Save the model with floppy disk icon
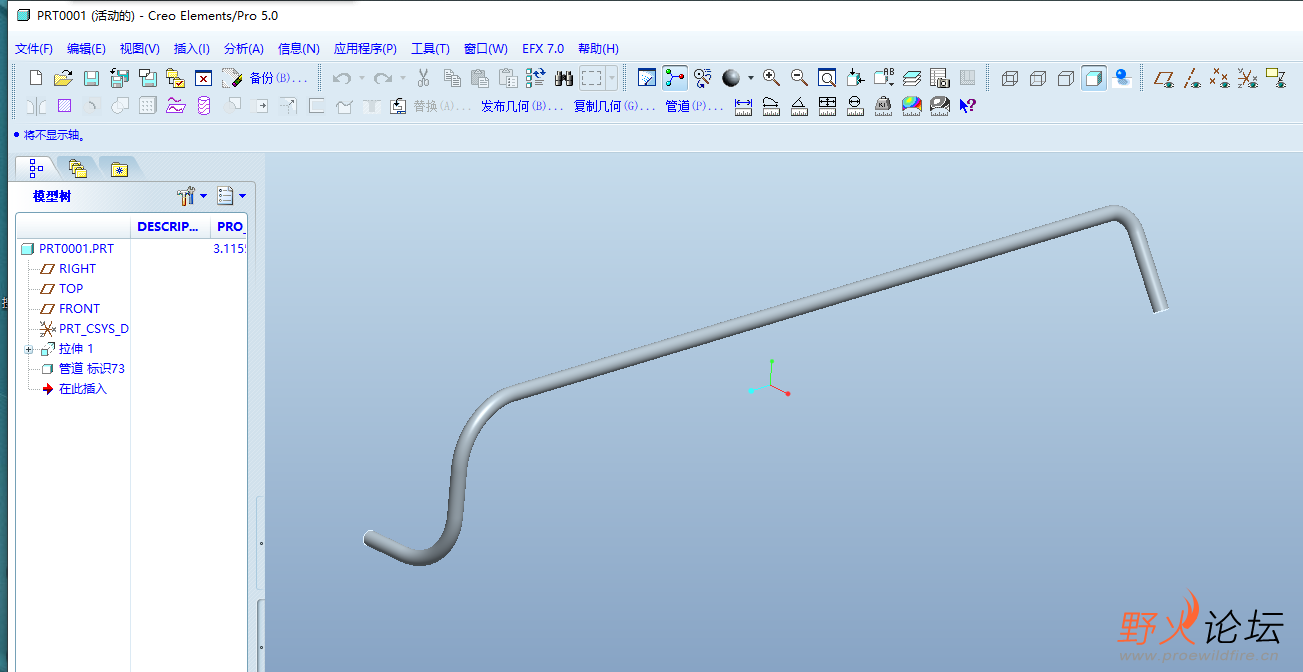This screenshot has height=672, width=1303. coord(91,78)
